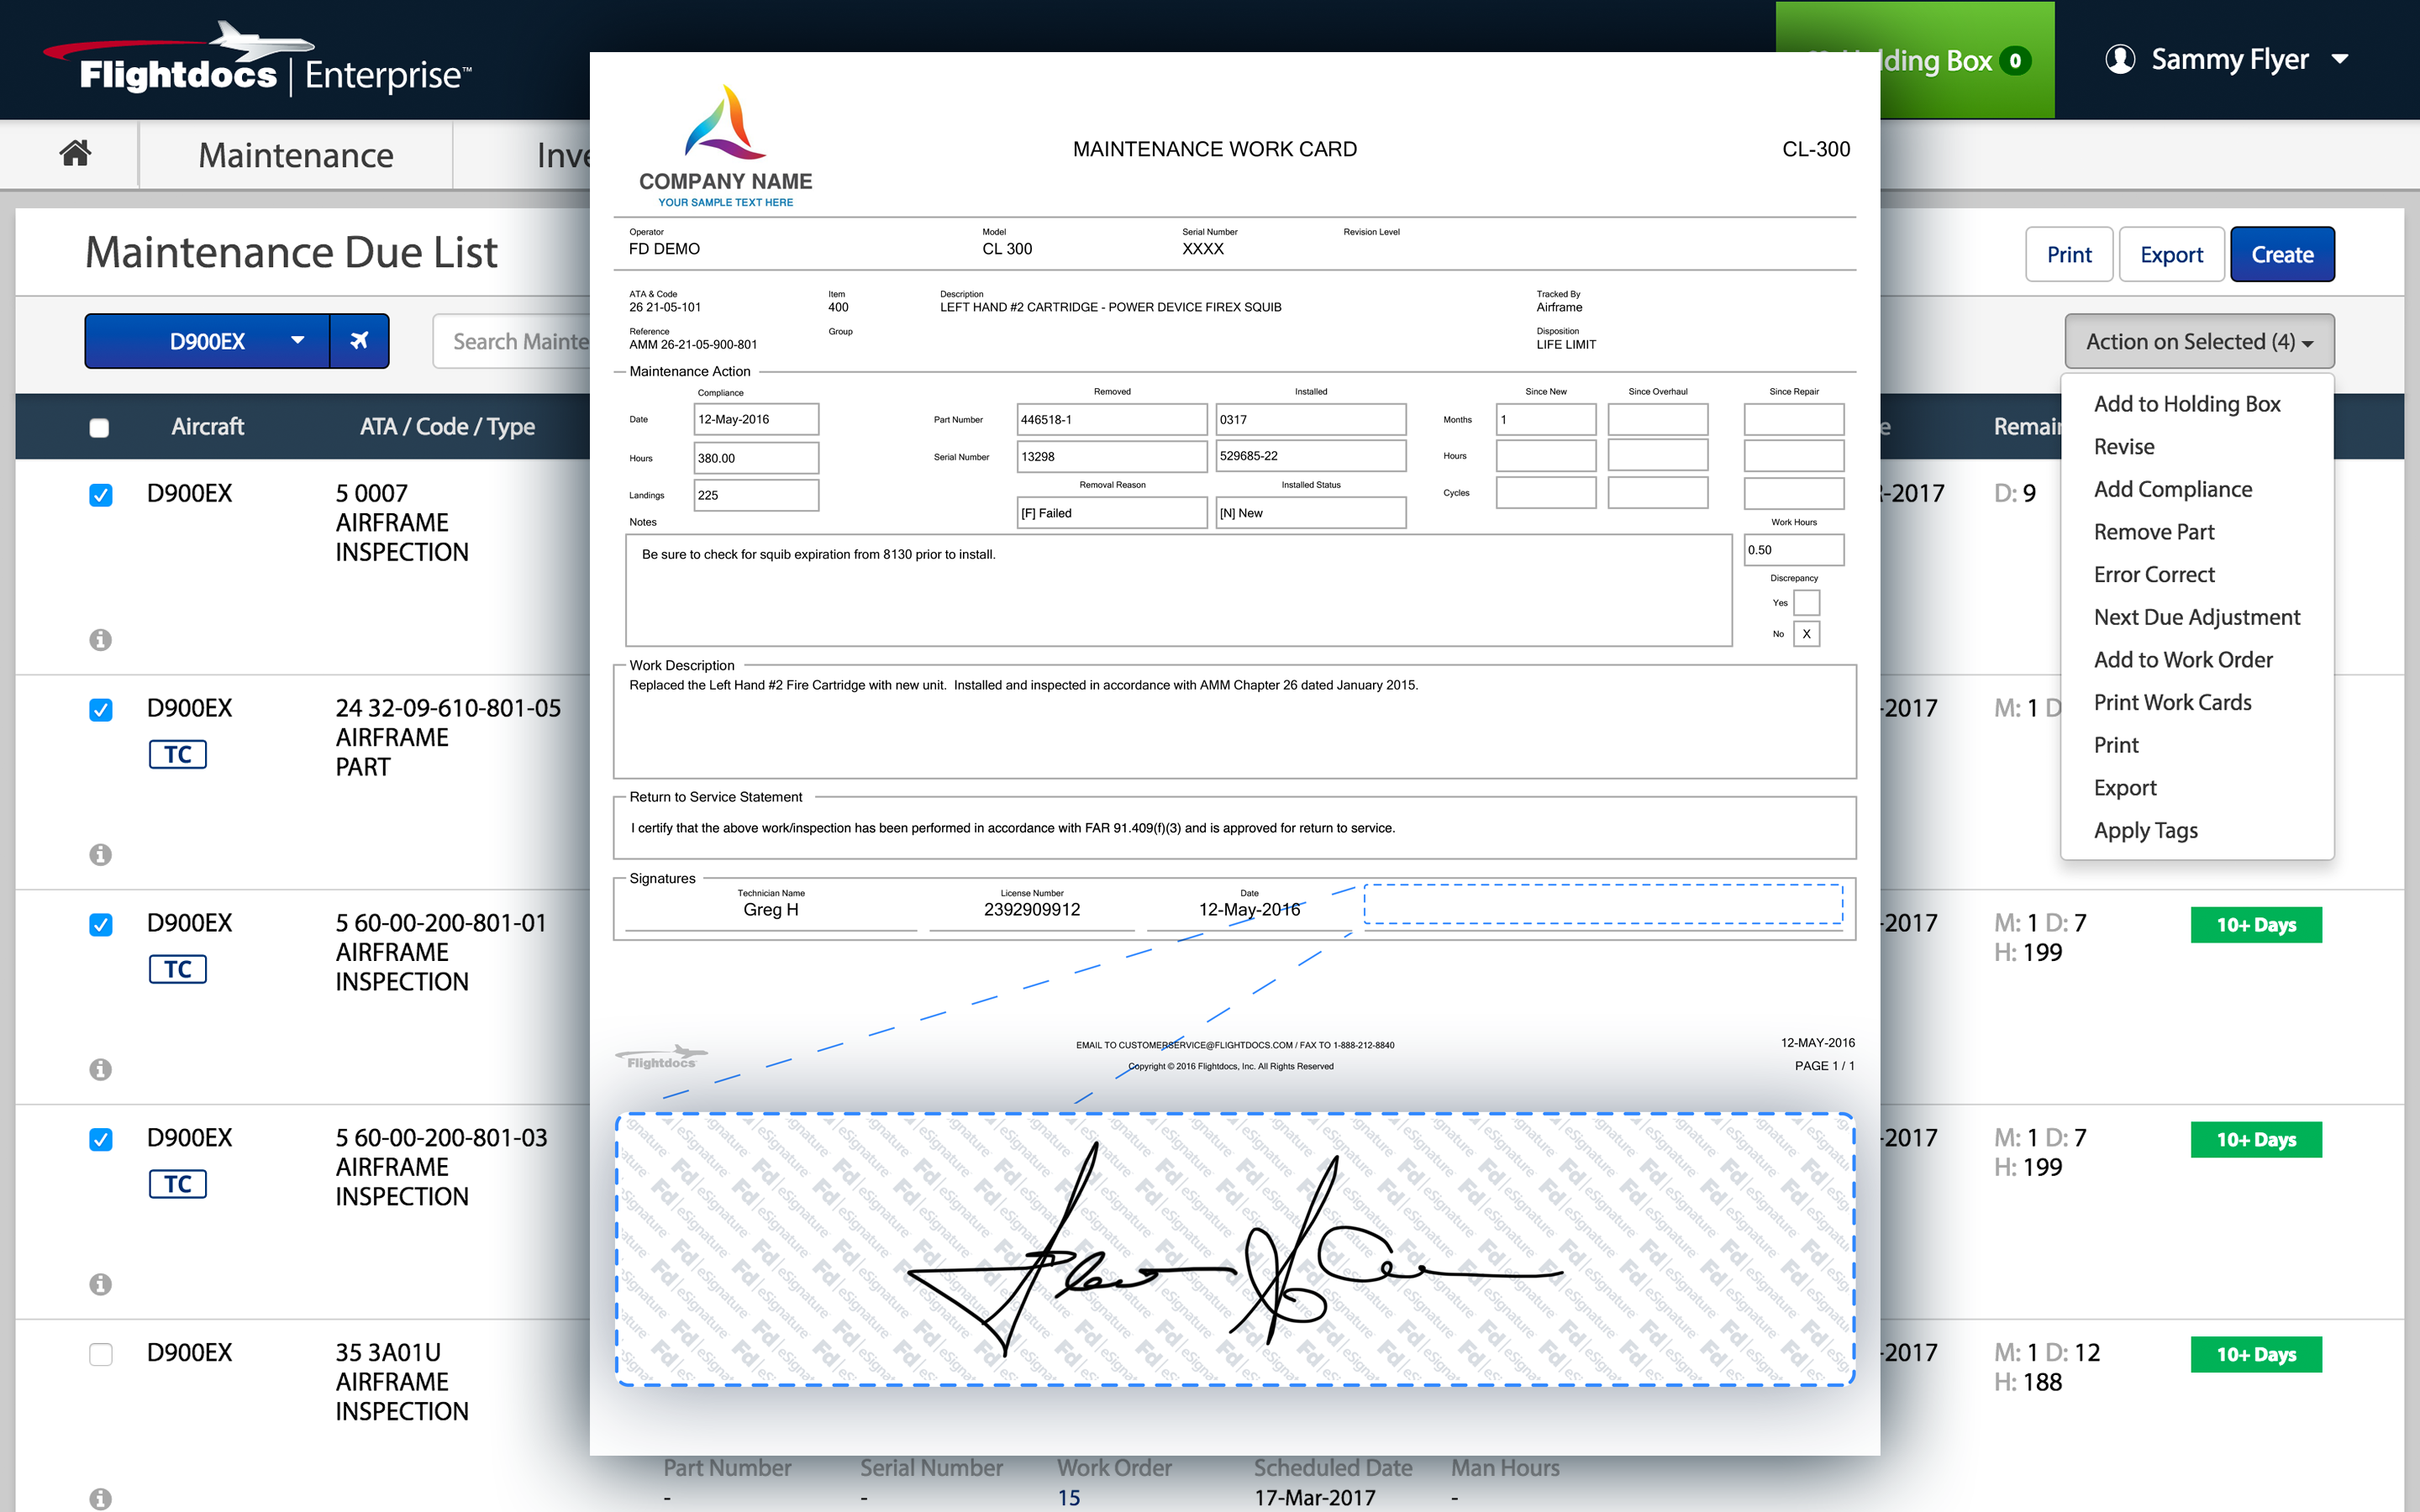The width and height of the screenshot is (2420, 1512).
Task: Click the airplane icon next to D900EX
Action: pos(359,341)
